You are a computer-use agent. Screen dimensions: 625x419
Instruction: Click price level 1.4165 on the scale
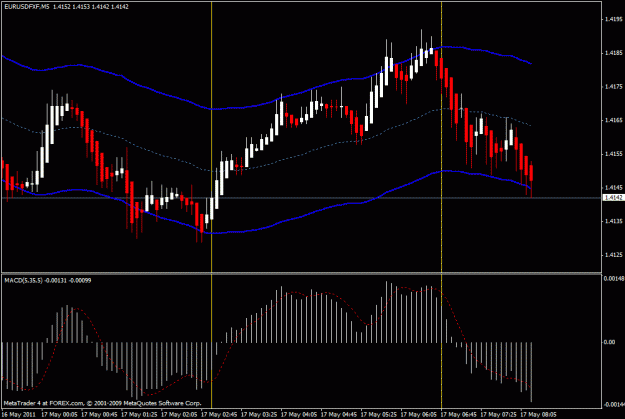click(x=614, y=120)
